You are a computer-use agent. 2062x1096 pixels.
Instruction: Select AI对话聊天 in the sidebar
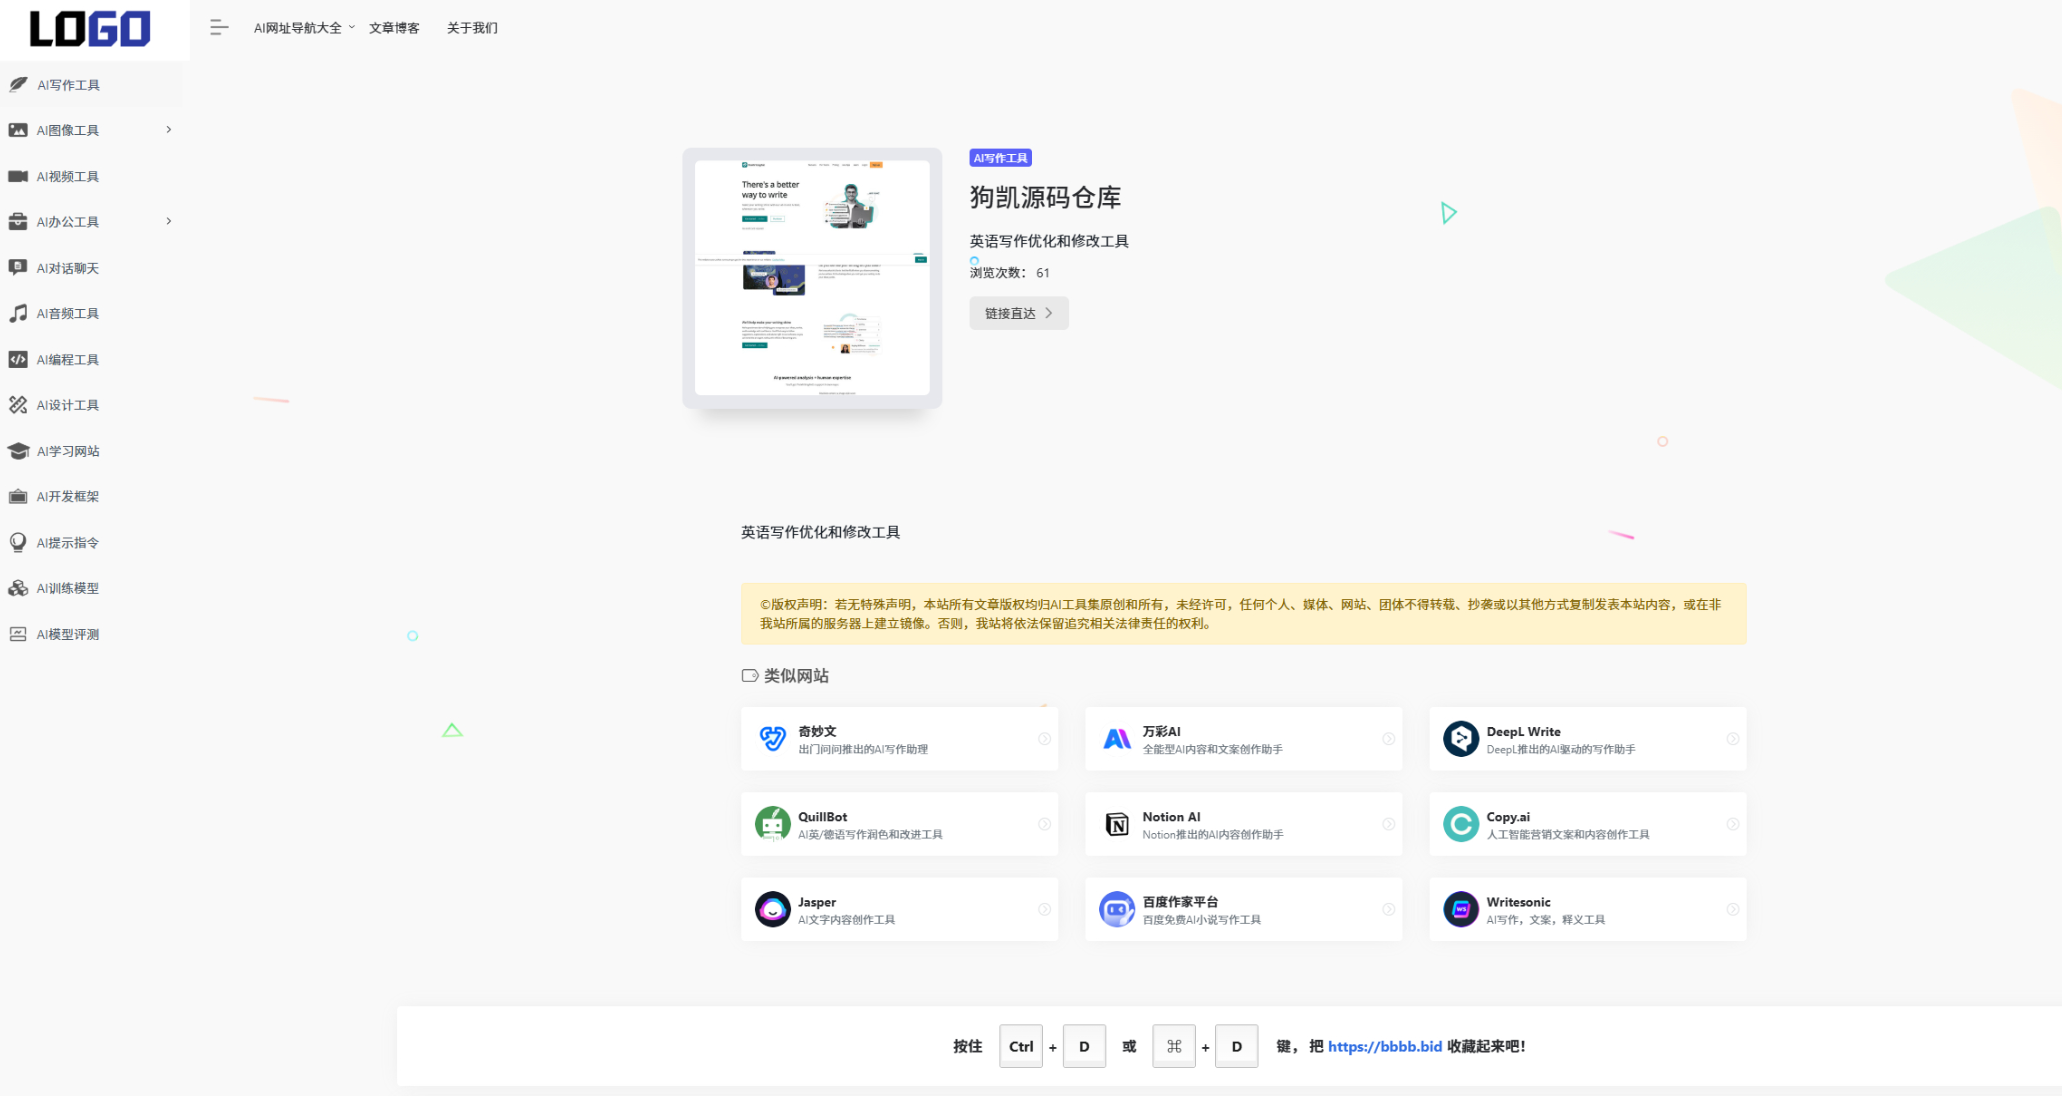pos(92,268)
